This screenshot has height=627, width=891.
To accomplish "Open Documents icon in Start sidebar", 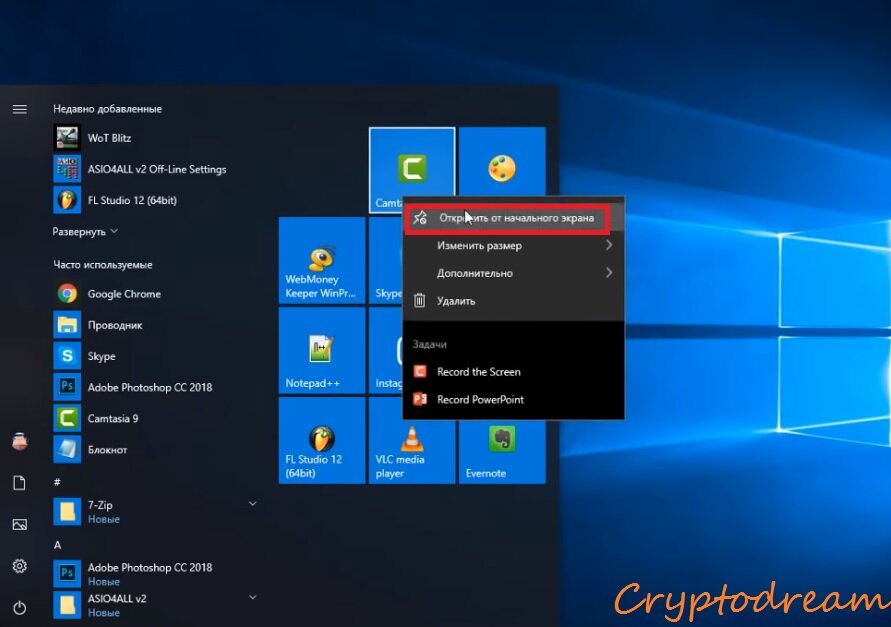I will tap(20, 483).
